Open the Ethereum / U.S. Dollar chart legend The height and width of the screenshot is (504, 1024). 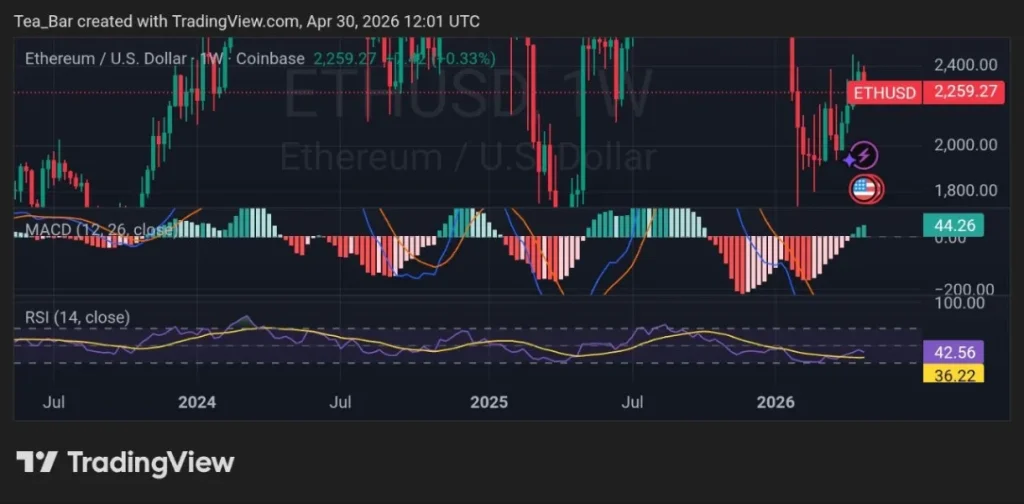pos(164,59)
